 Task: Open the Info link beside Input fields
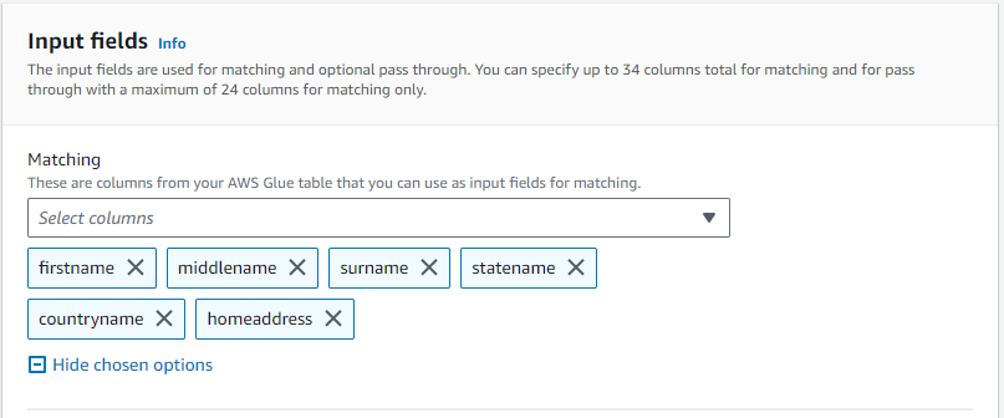pyautogui.click(x=172, y=43)
